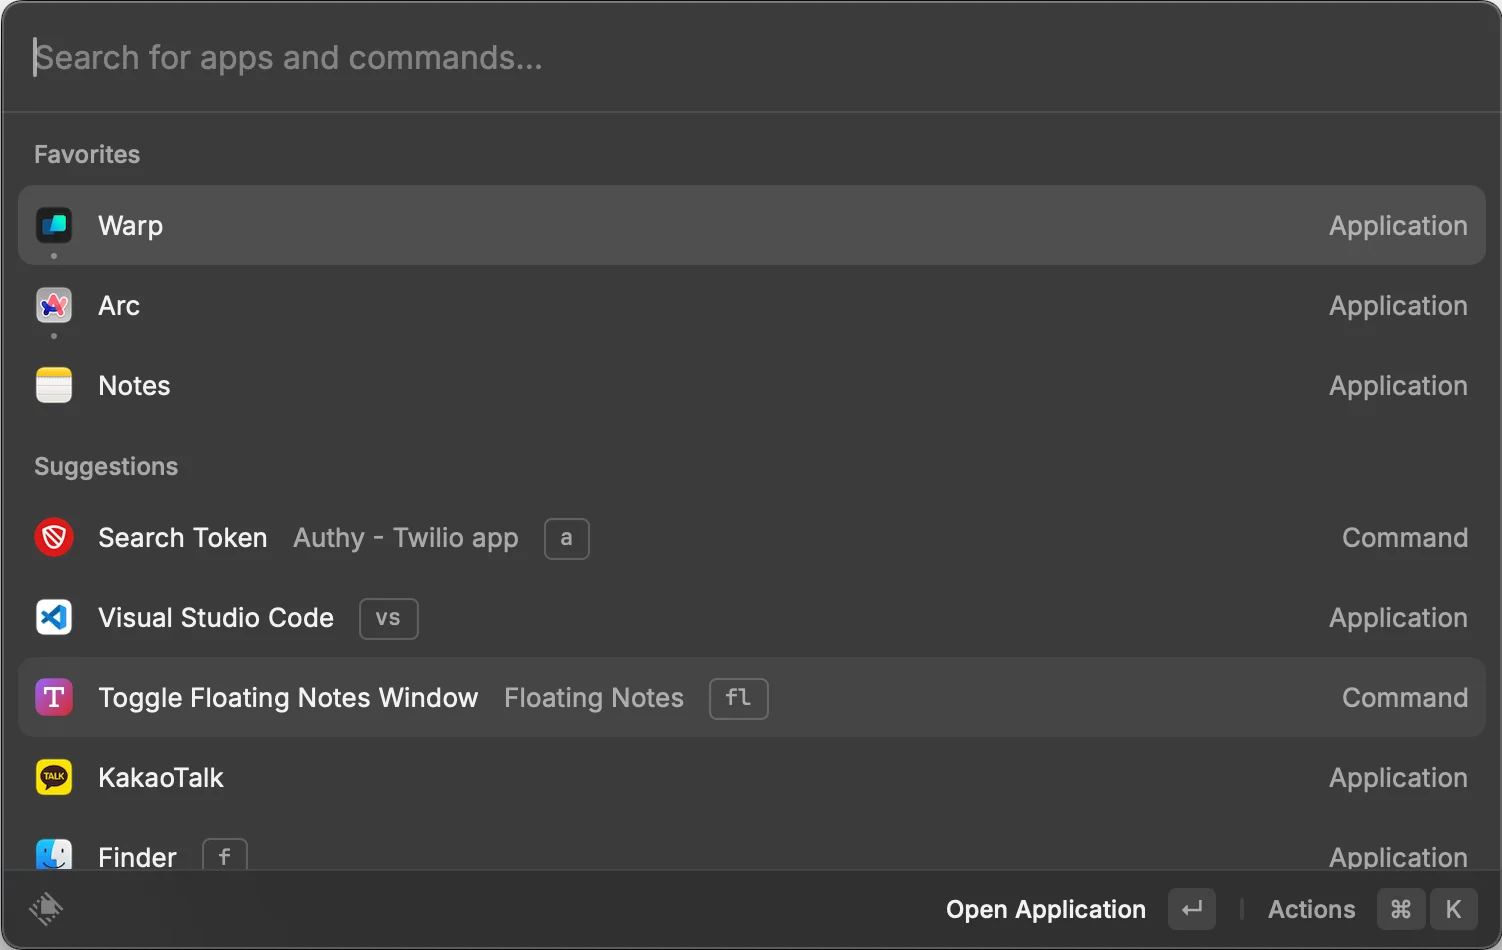
Task: Click the K shortcut key badge
Action: [1453, 910]
